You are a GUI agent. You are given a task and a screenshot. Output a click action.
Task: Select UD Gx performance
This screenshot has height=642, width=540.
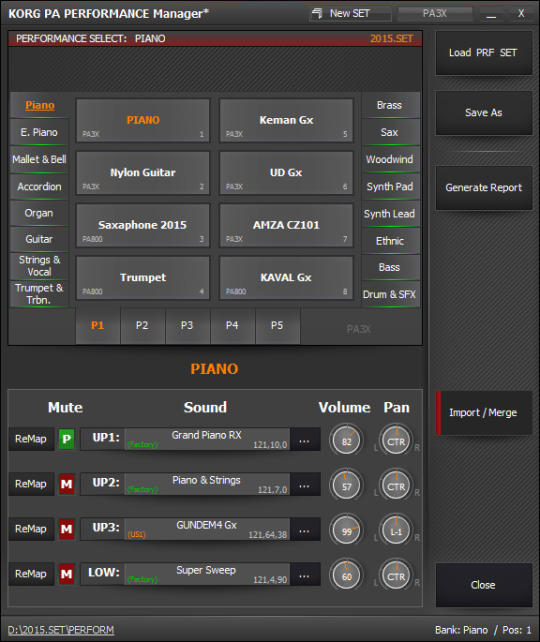coord(286,173)
